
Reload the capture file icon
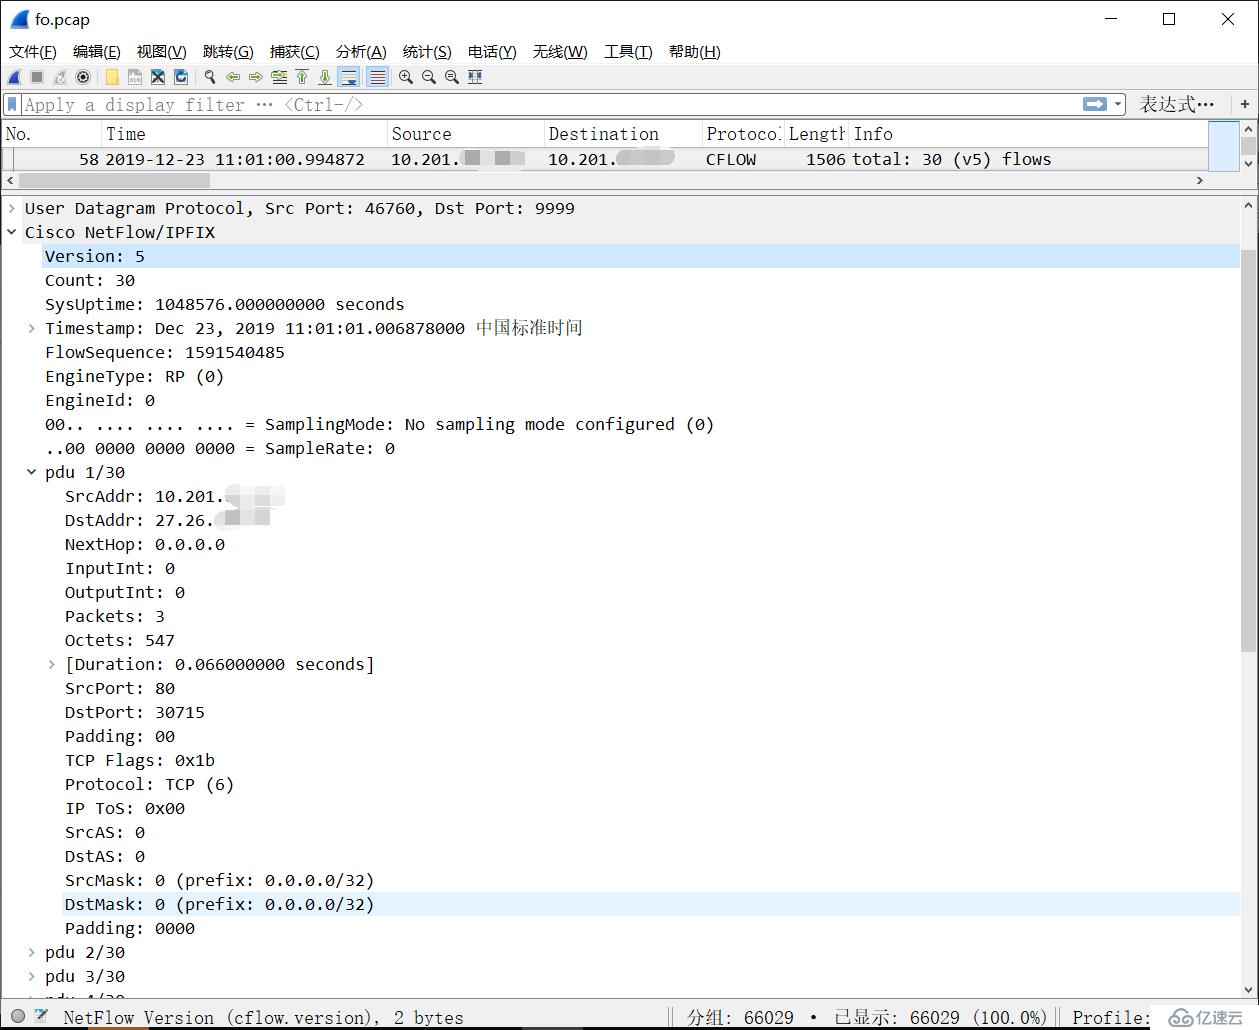tap(181, 77)
